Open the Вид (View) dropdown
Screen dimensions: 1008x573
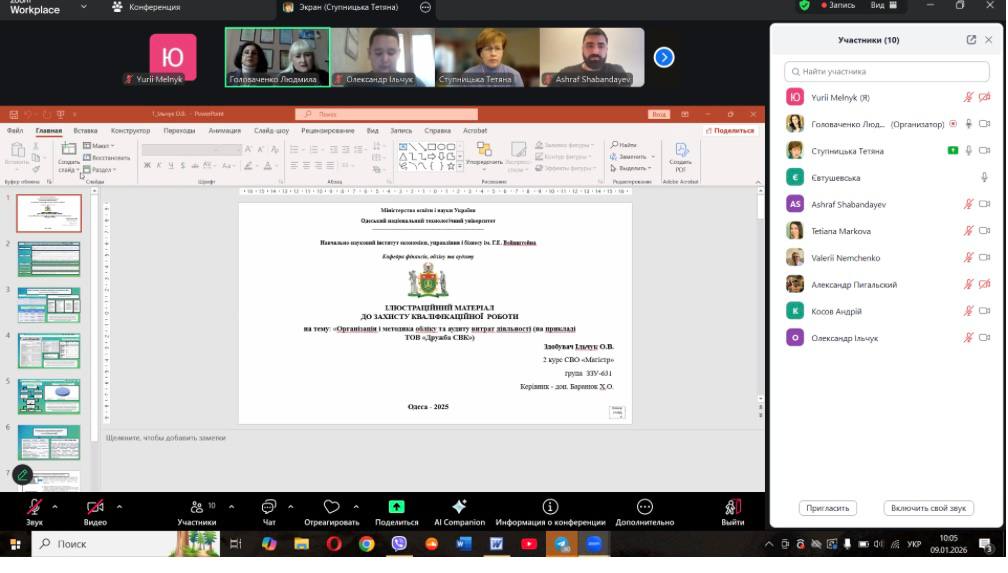[x=883, y=6]
